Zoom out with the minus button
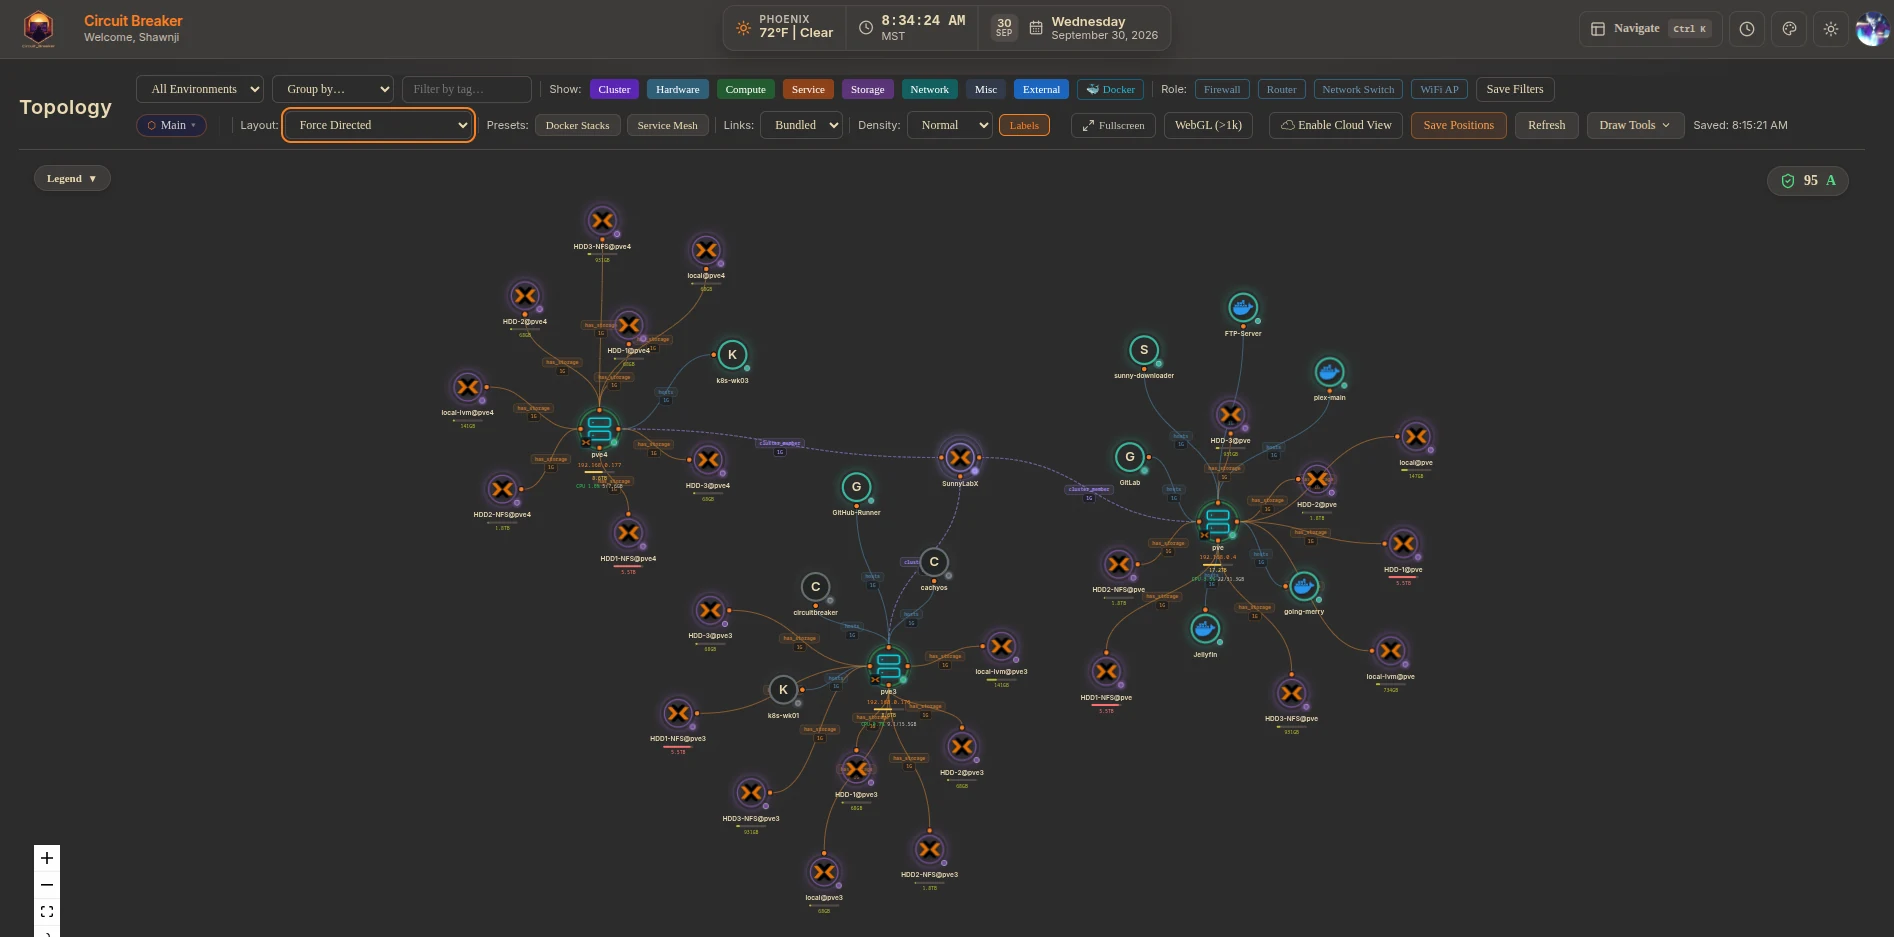This screenshot has width=1894, height=937. [x=47, y=885]
